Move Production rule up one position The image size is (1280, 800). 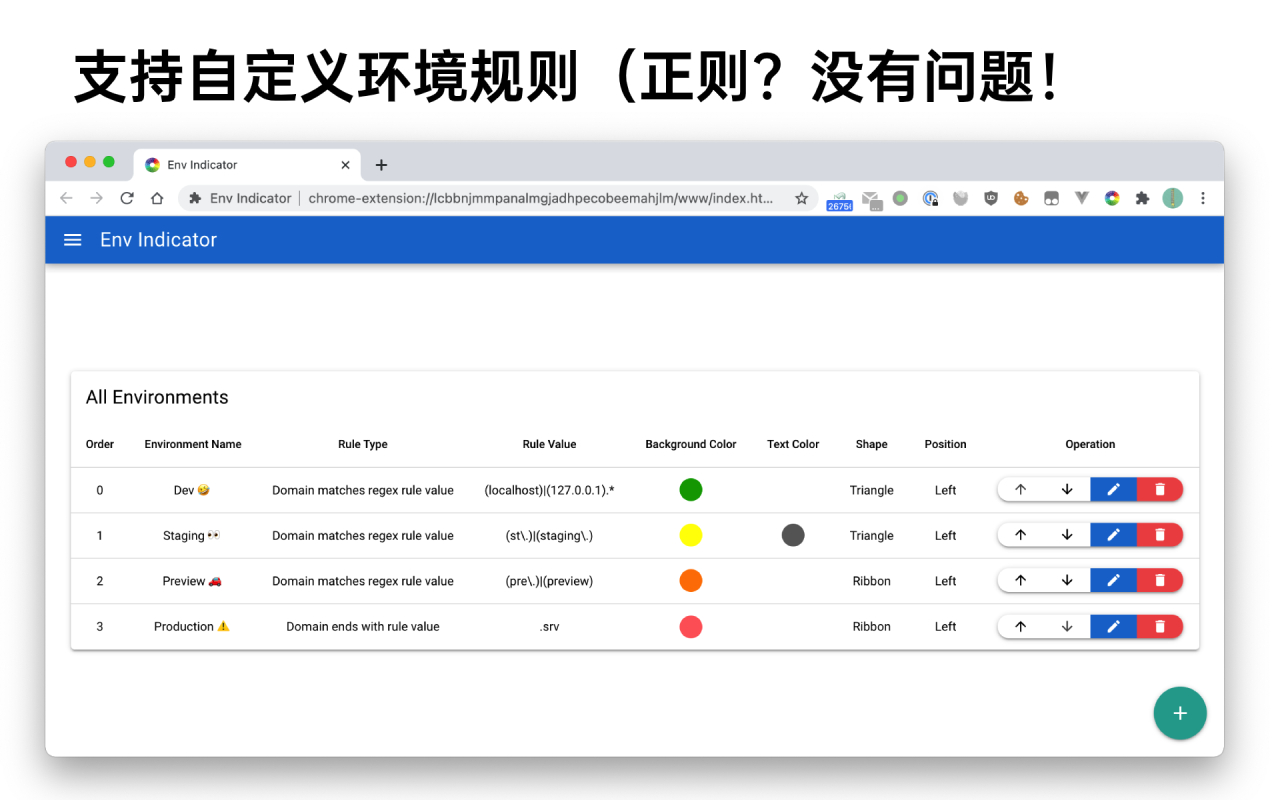(1019, 626)
